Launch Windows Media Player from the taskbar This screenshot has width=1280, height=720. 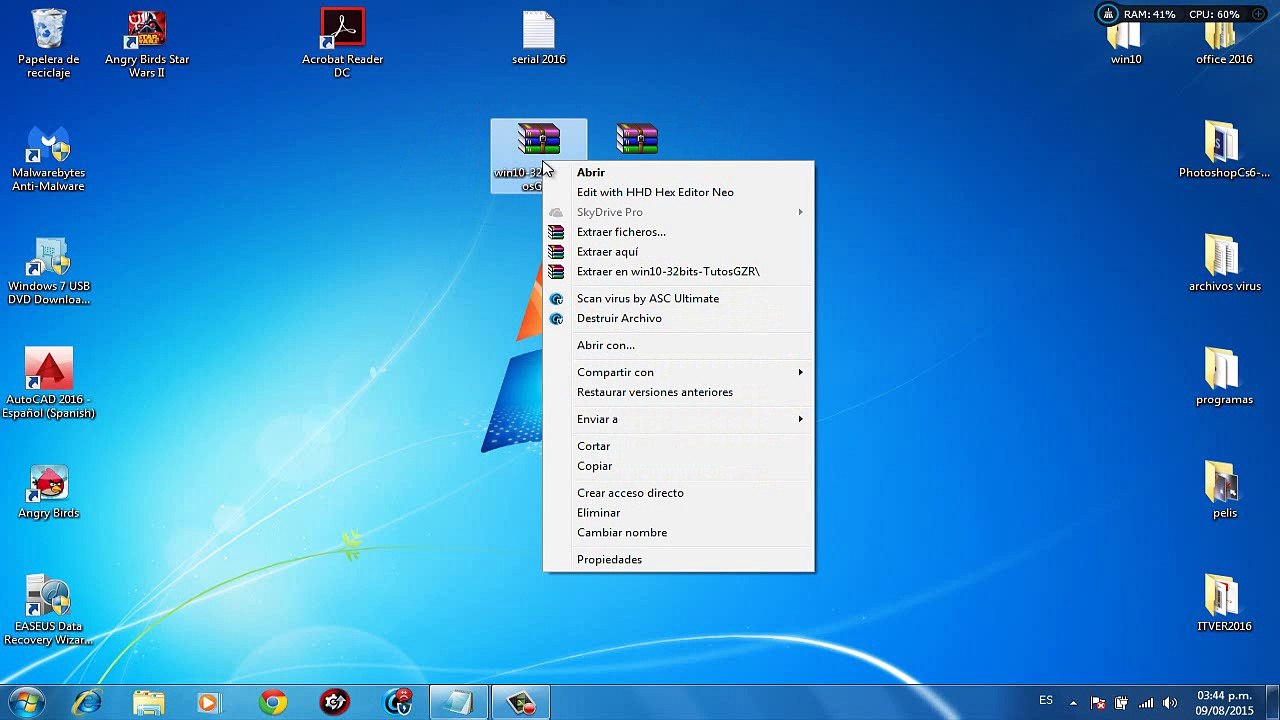tap(208, 703)
